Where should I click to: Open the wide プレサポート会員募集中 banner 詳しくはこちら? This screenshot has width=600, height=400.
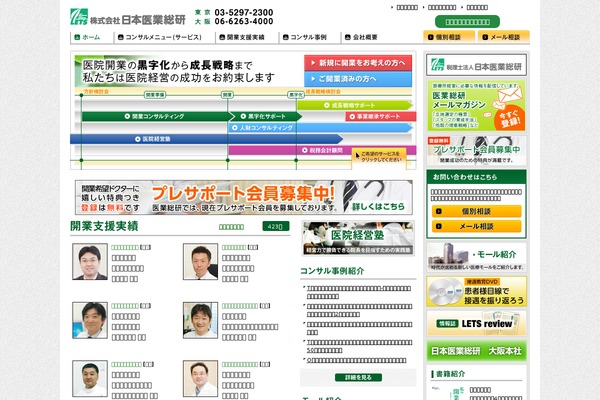(244, 198)
